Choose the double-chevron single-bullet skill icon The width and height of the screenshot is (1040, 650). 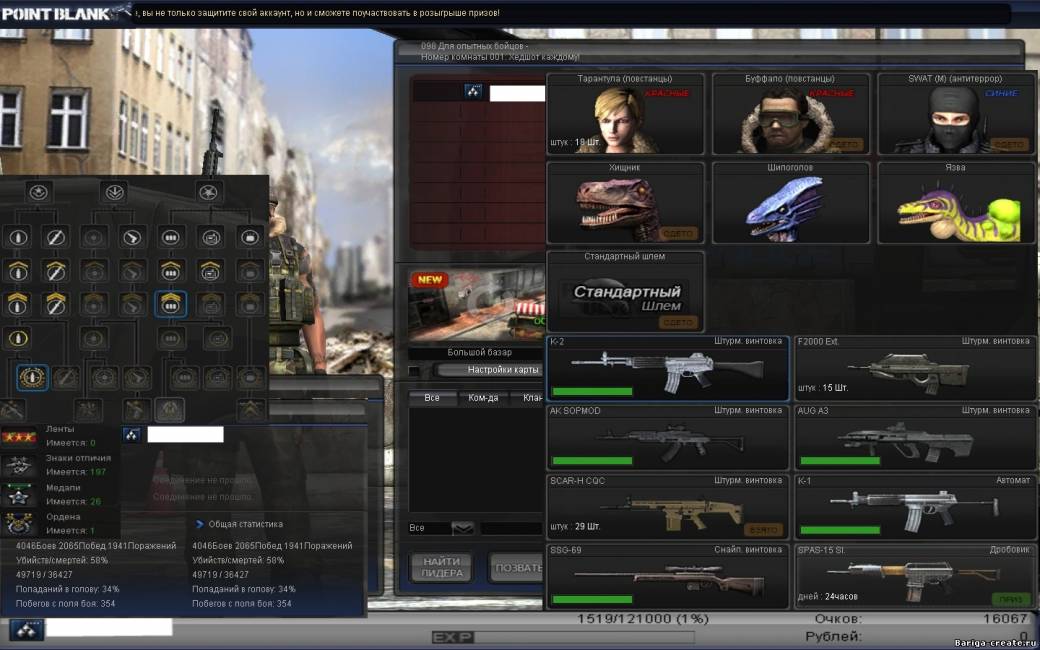[x=17, y=304]
